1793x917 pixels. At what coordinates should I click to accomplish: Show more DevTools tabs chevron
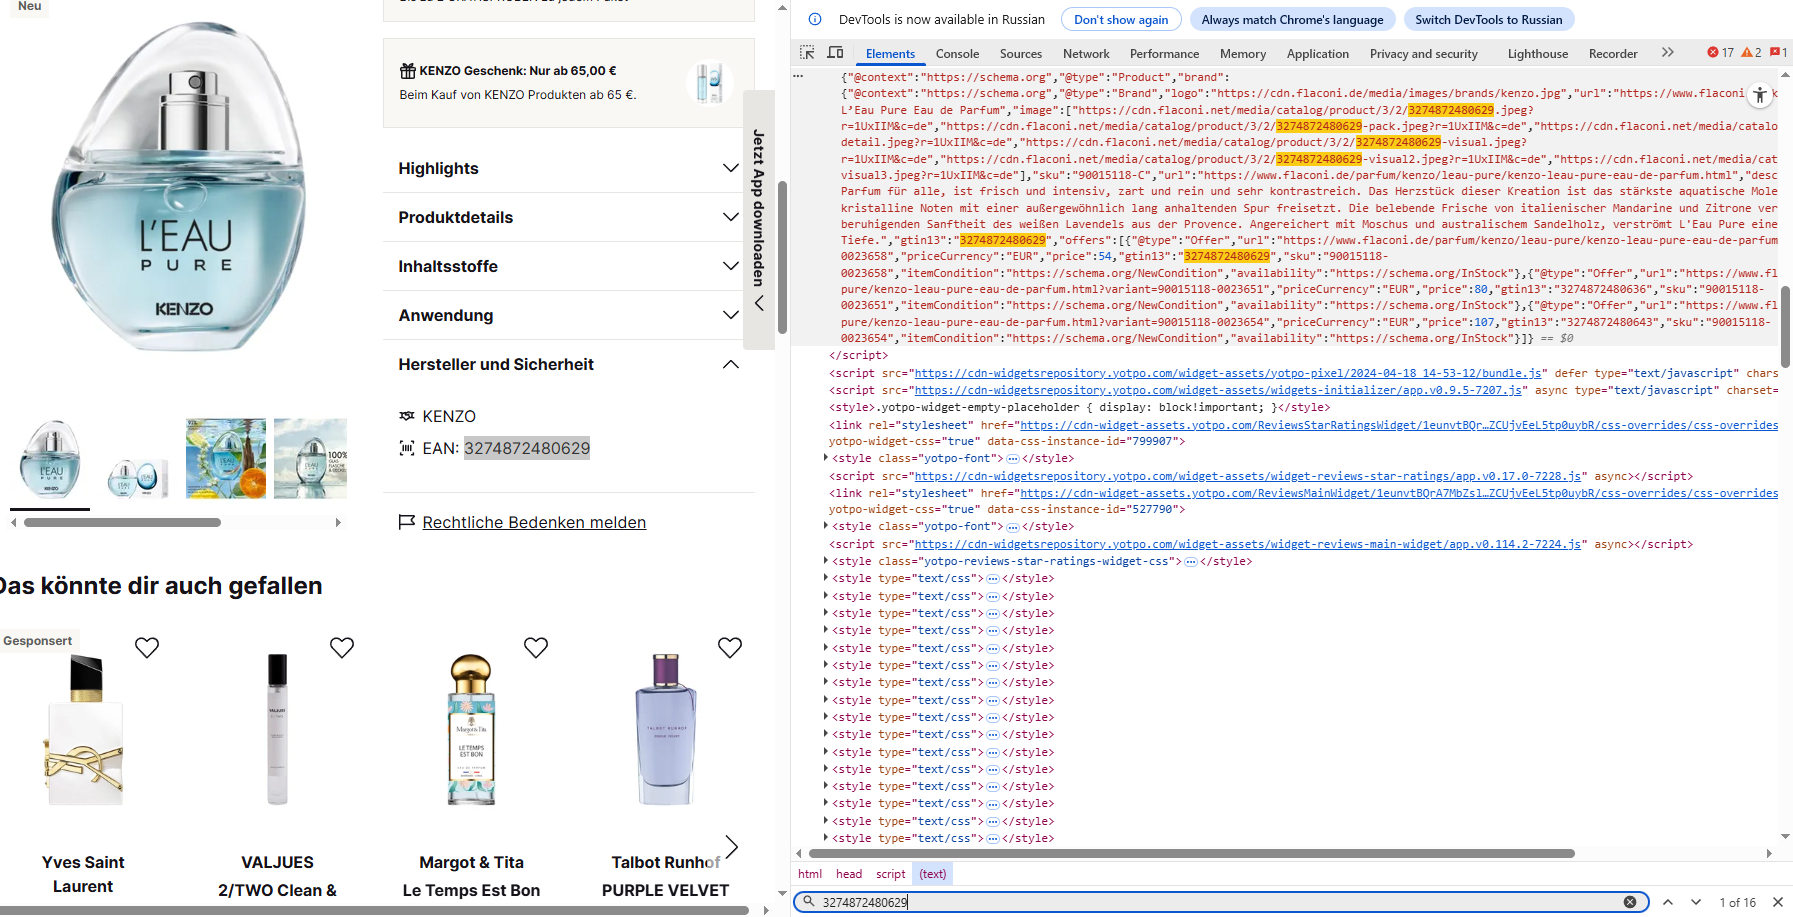1667,53
